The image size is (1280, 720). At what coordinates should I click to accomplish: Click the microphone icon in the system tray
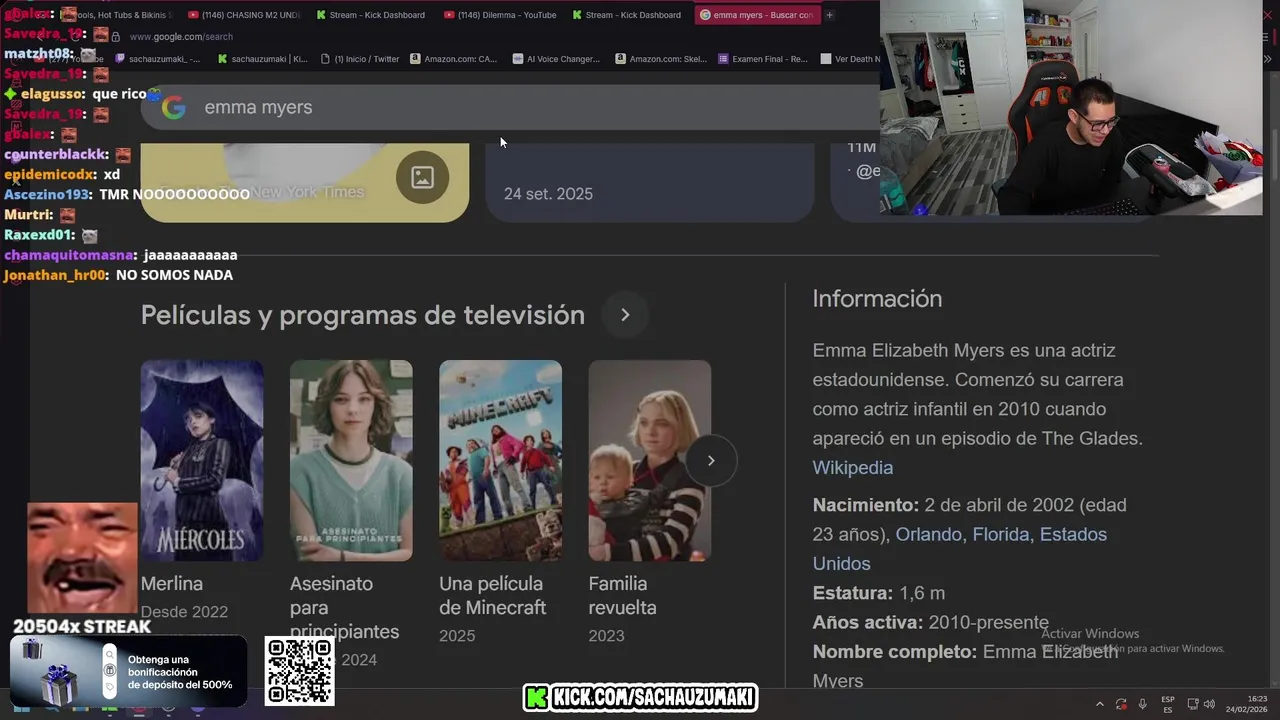click(x=1142, y=704)
